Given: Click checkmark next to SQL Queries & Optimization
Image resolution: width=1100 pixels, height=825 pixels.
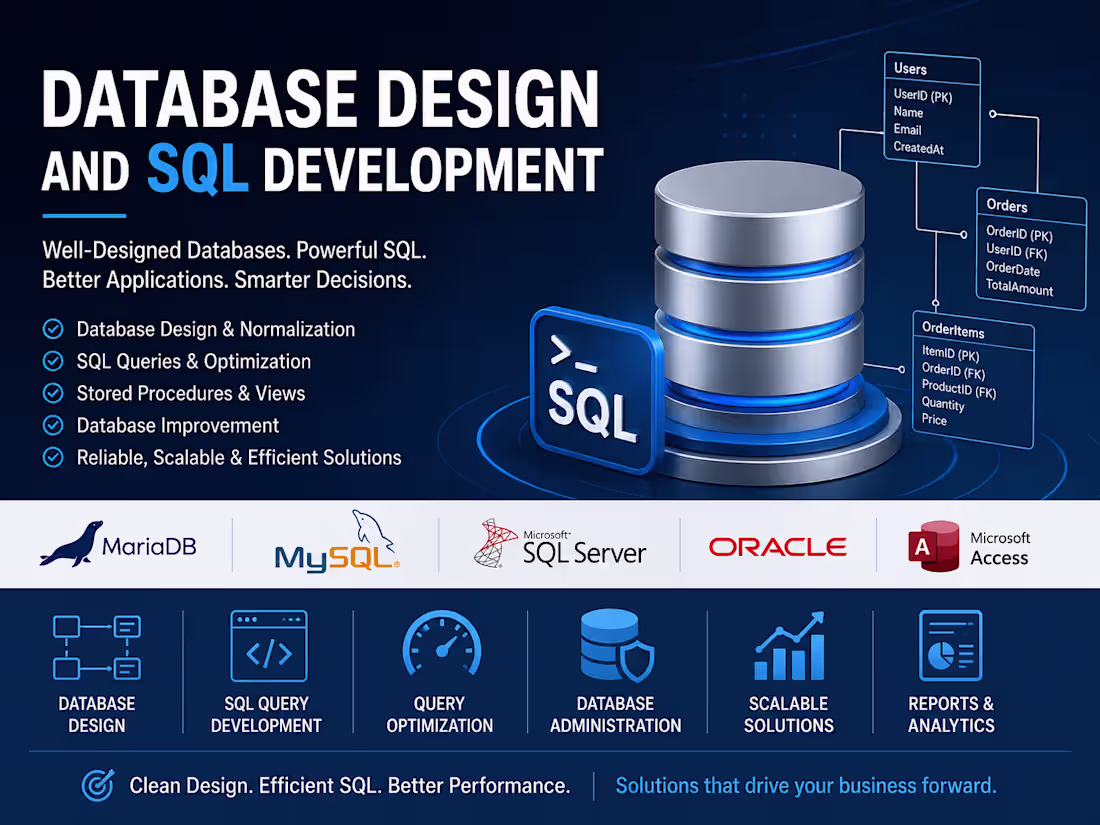Looking at the screenshot, I should click(x=53, y=361).
